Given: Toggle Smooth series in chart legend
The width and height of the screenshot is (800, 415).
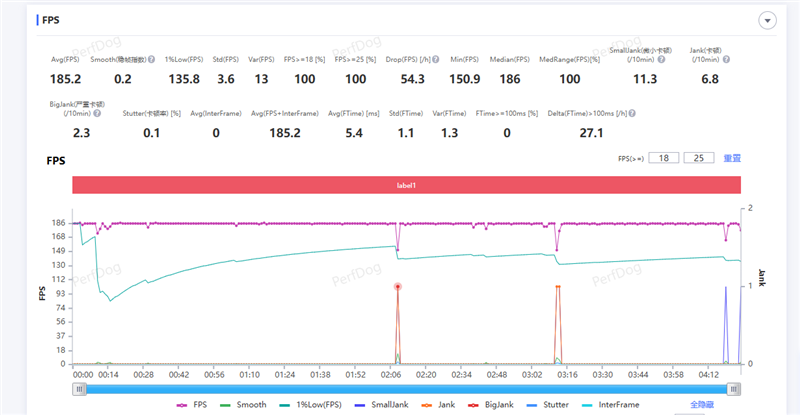Looking at the screenshot, I should (242, 405).
